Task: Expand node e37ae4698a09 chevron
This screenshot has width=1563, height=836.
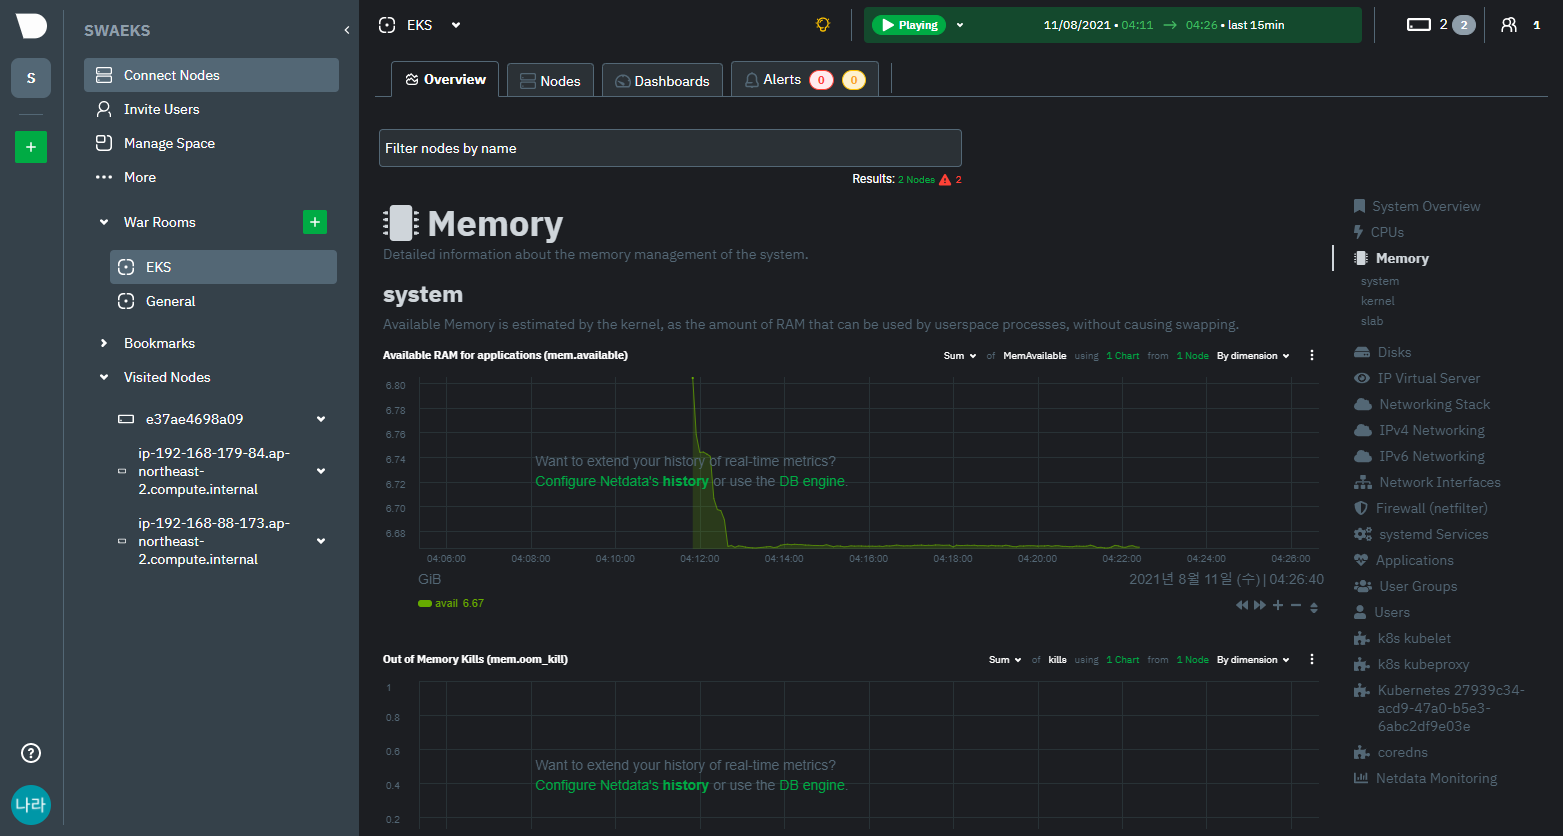Action: 321,419
